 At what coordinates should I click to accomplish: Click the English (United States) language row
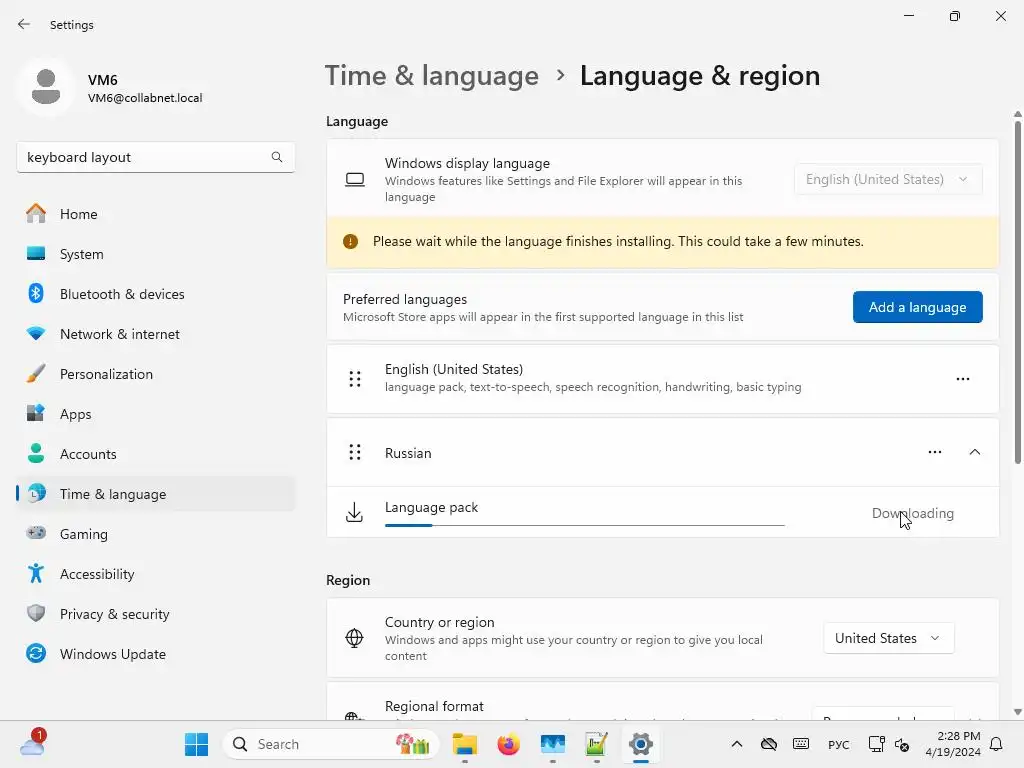[x=662, y=379]
